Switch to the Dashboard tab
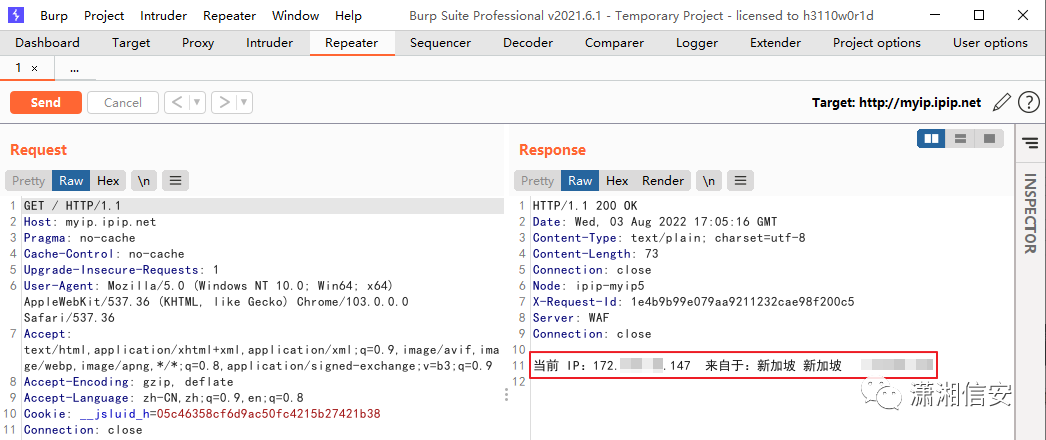The height and width of the screenshot is (440, 1046). tap(47, 43)
